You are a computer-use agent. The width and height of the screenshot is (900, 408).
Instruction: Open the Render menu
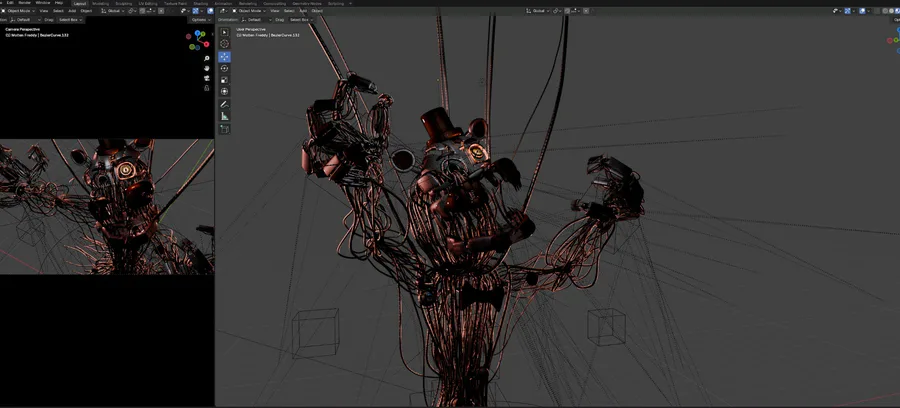25,3
